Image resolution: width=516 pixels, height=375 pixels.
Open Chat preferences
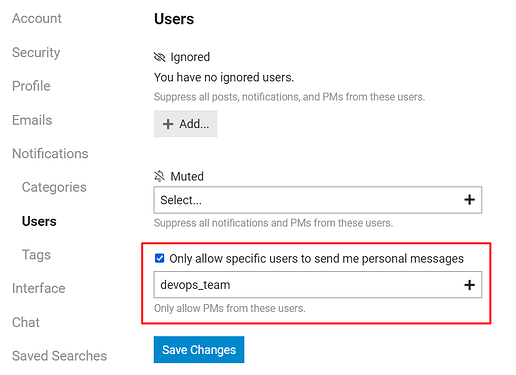[26, 322]
